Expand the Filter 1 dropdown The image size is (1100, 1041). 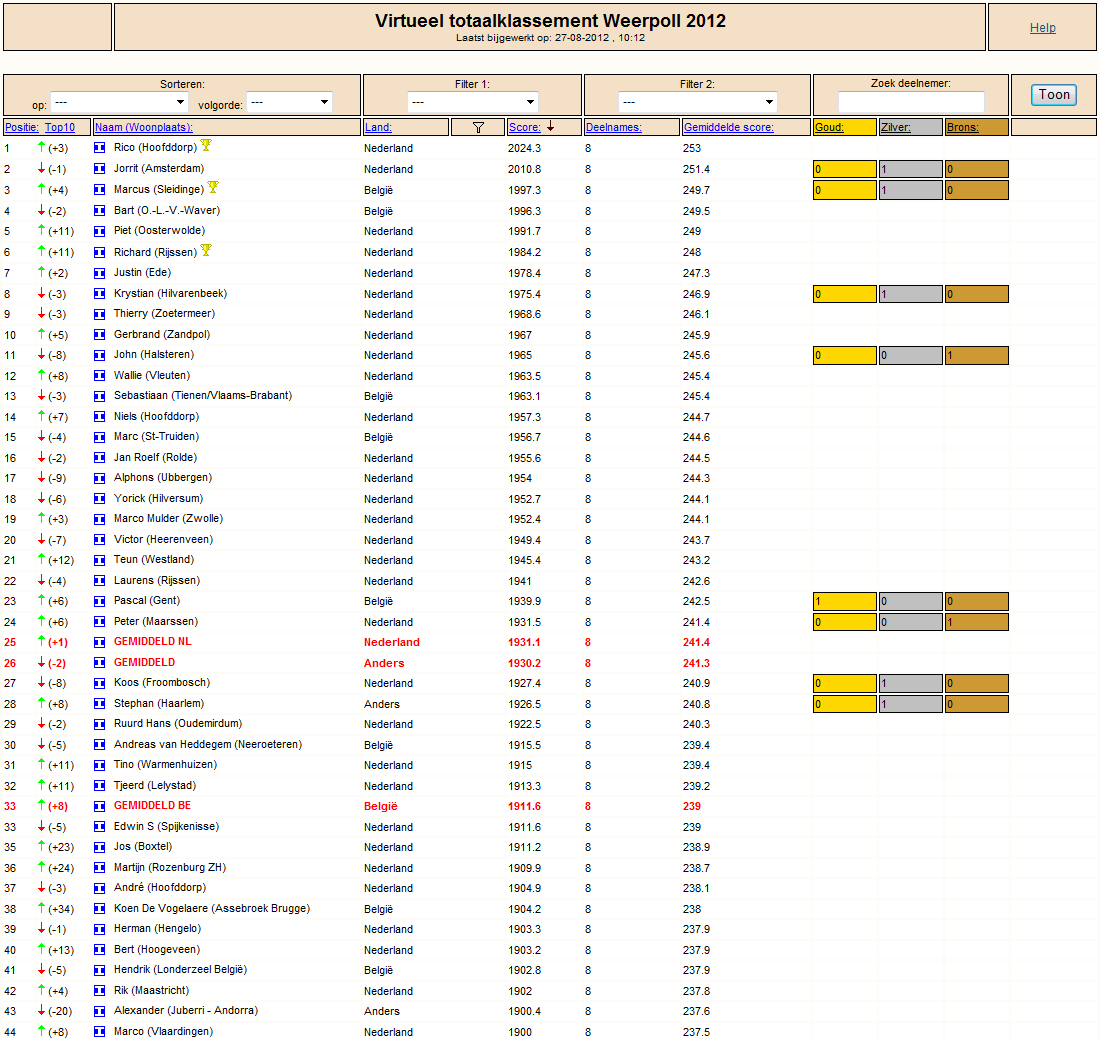(x=473, y=102)
